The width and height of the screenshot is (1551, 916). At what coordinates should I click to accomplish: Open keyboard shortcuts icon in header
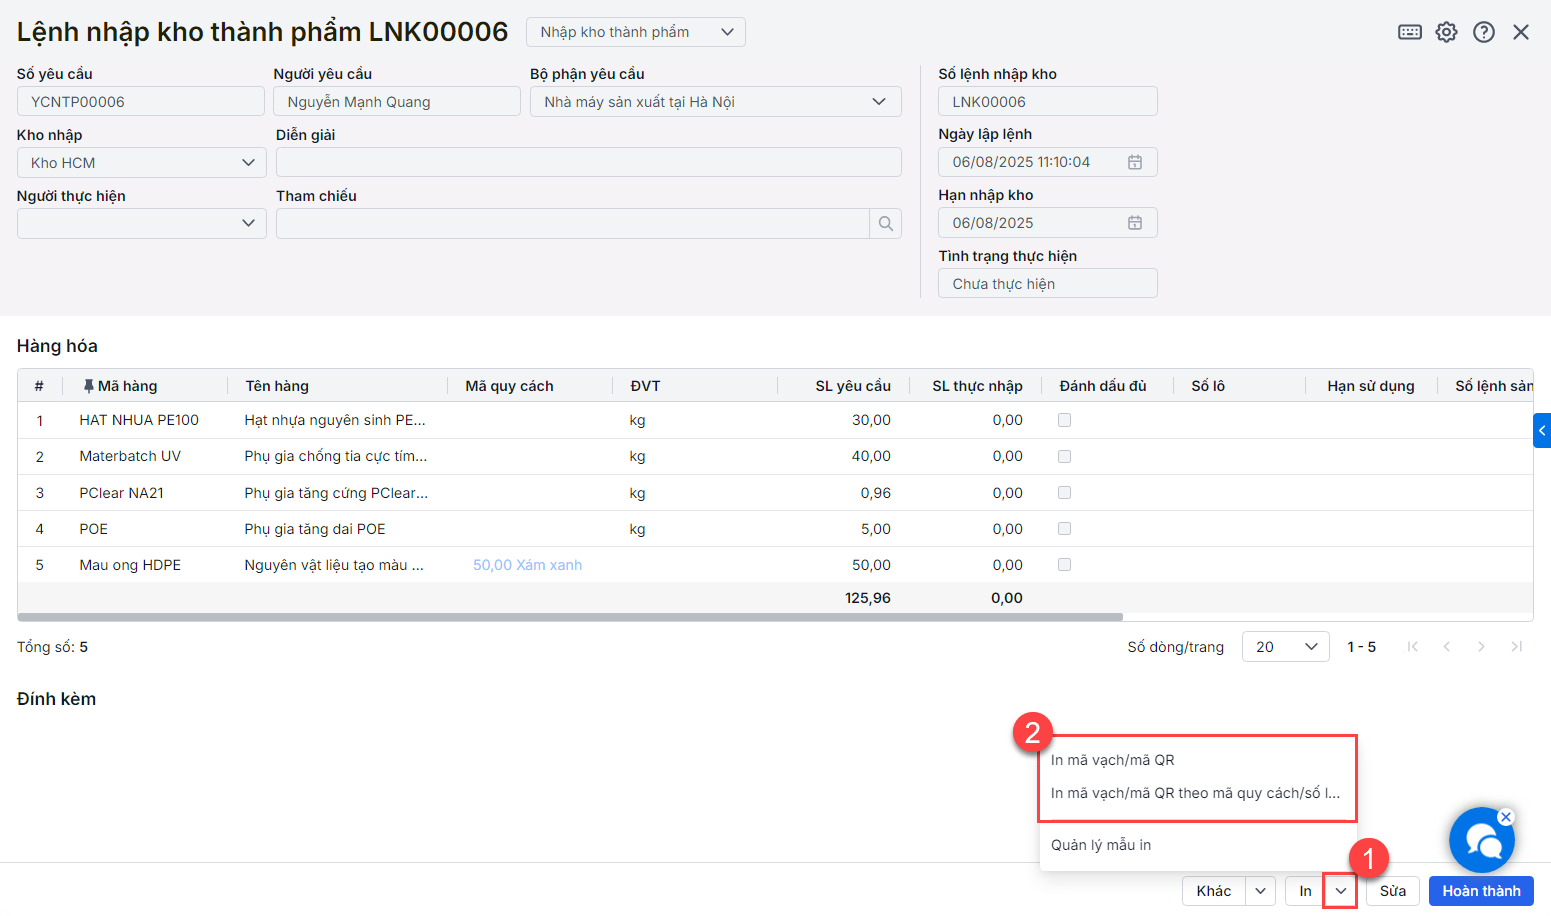1409,32
